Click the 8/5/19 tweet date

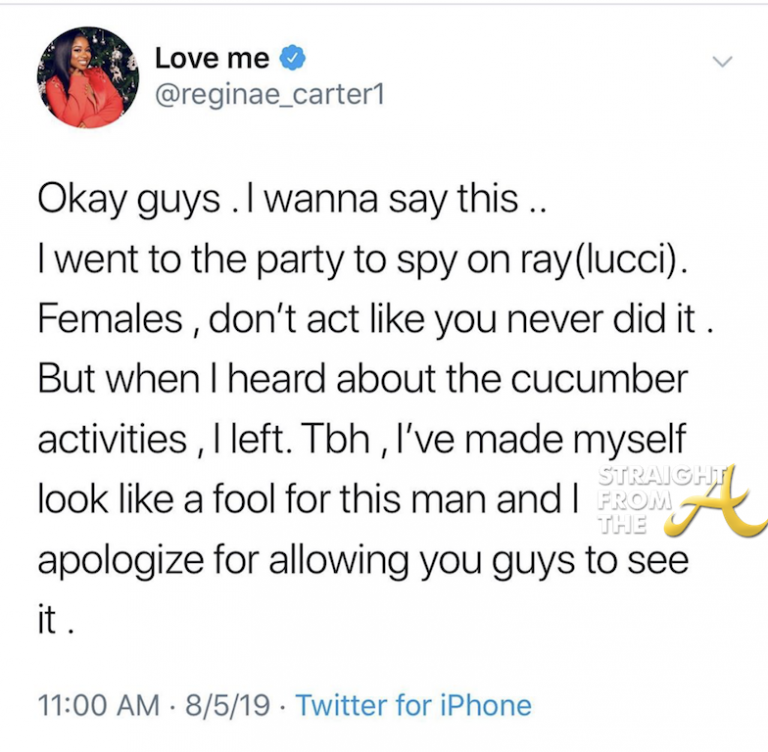(229, 705)
